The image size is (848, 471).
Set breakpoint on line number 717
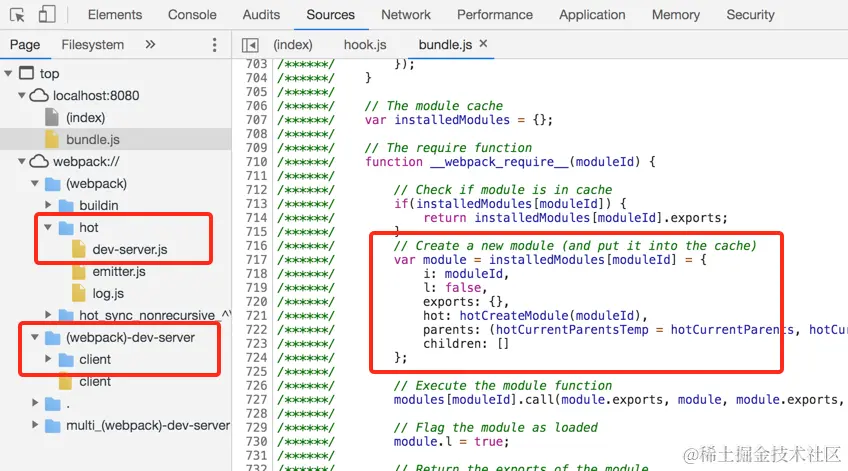point(256,260)
